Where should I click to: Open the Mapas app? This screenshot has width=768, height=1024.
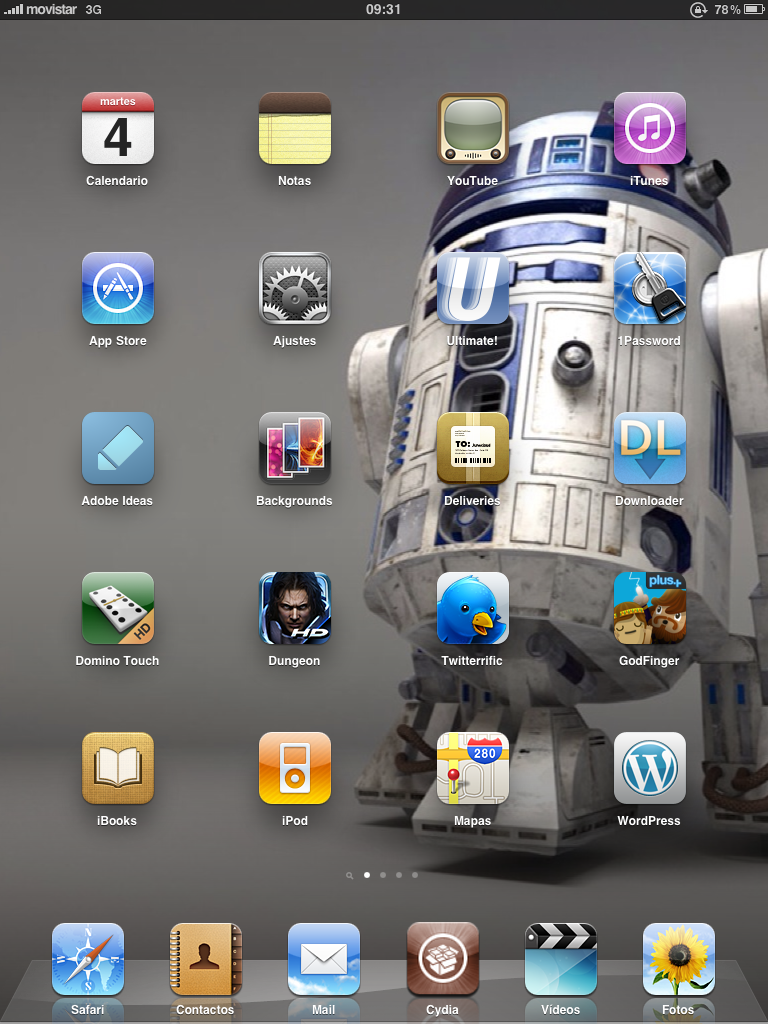(x=472, y=768)
